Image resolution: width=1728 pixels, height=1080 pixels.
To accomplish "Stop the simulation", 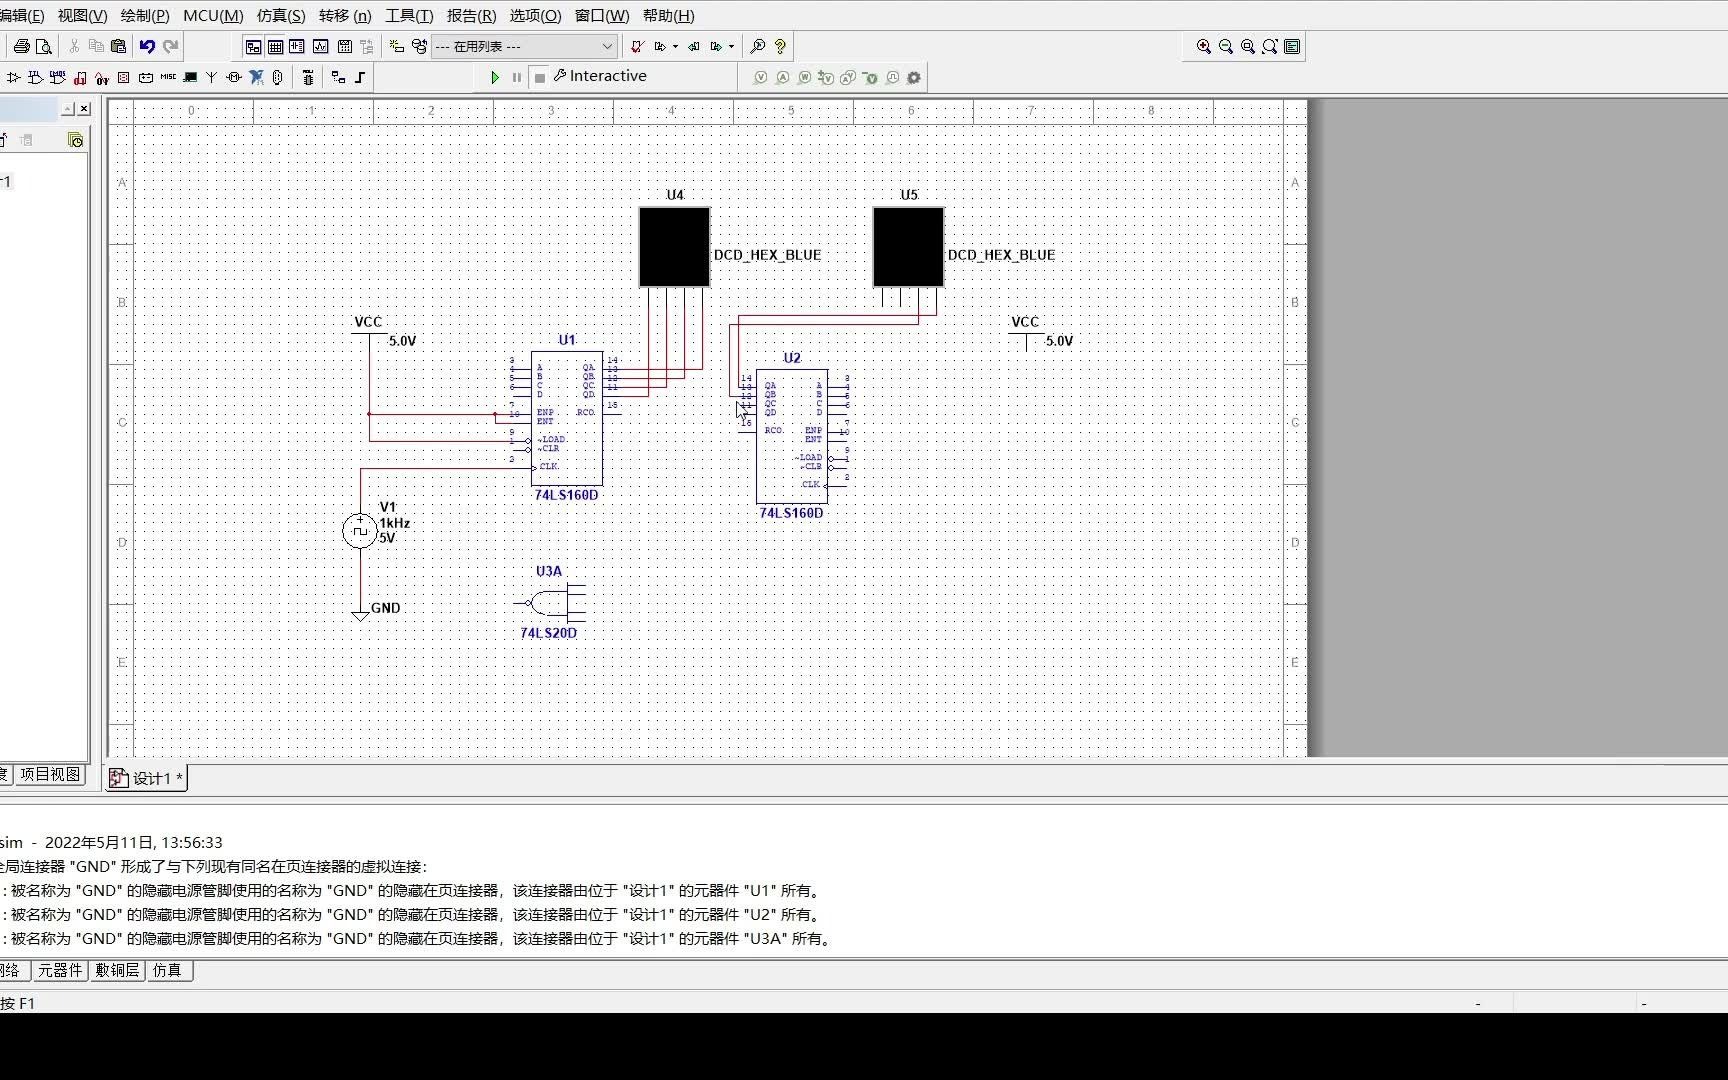I will click(x=539, y=77).
